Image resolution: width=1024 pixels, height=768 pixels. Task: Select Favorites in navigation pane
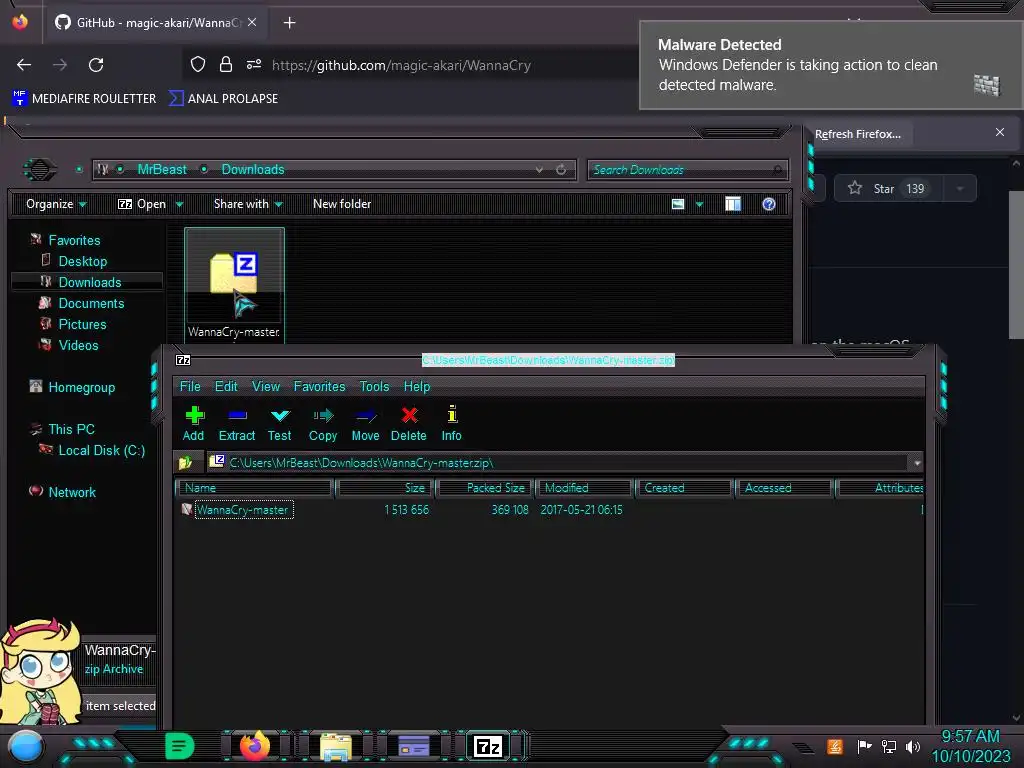tap(74, 240)
